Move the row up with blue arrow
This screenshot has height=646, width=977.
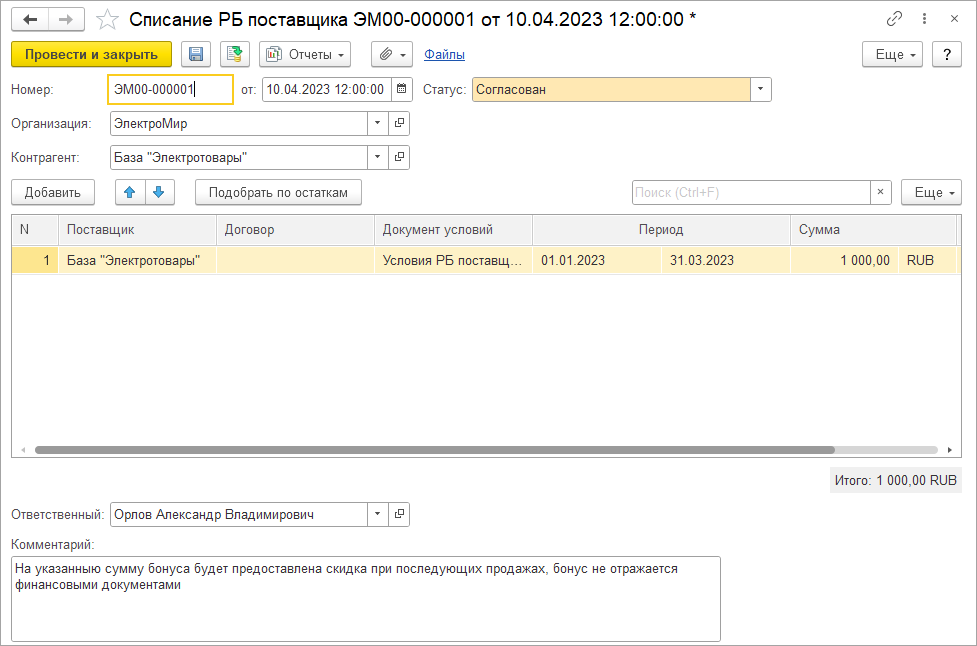click(130, 192)
